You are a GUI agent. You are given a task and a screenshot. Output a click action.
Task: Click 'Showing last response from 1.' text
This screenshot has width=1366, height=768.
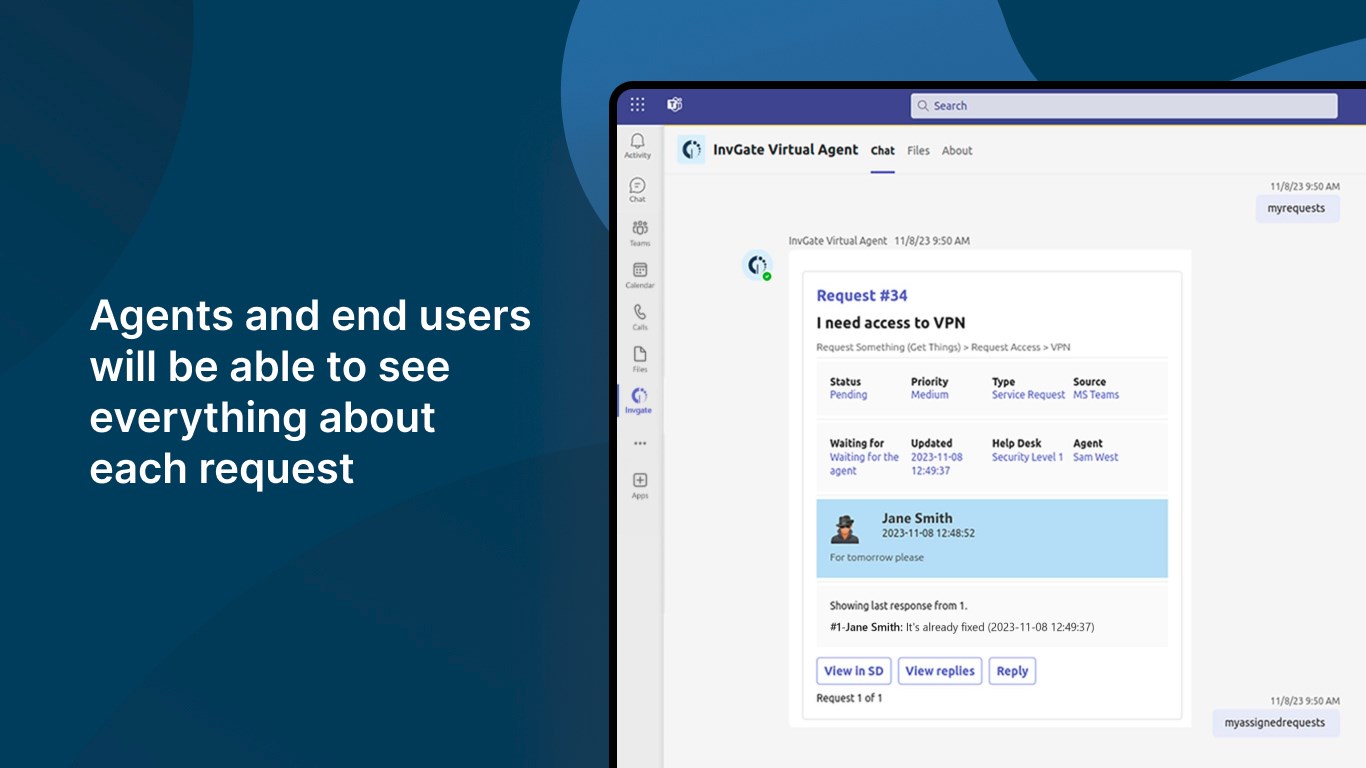899,605
